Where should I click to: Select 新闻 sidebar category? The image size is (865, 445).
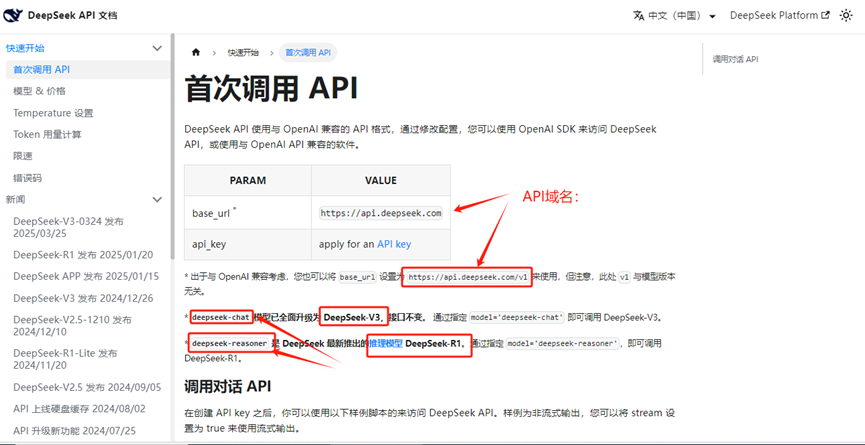[x=15, y=199]
